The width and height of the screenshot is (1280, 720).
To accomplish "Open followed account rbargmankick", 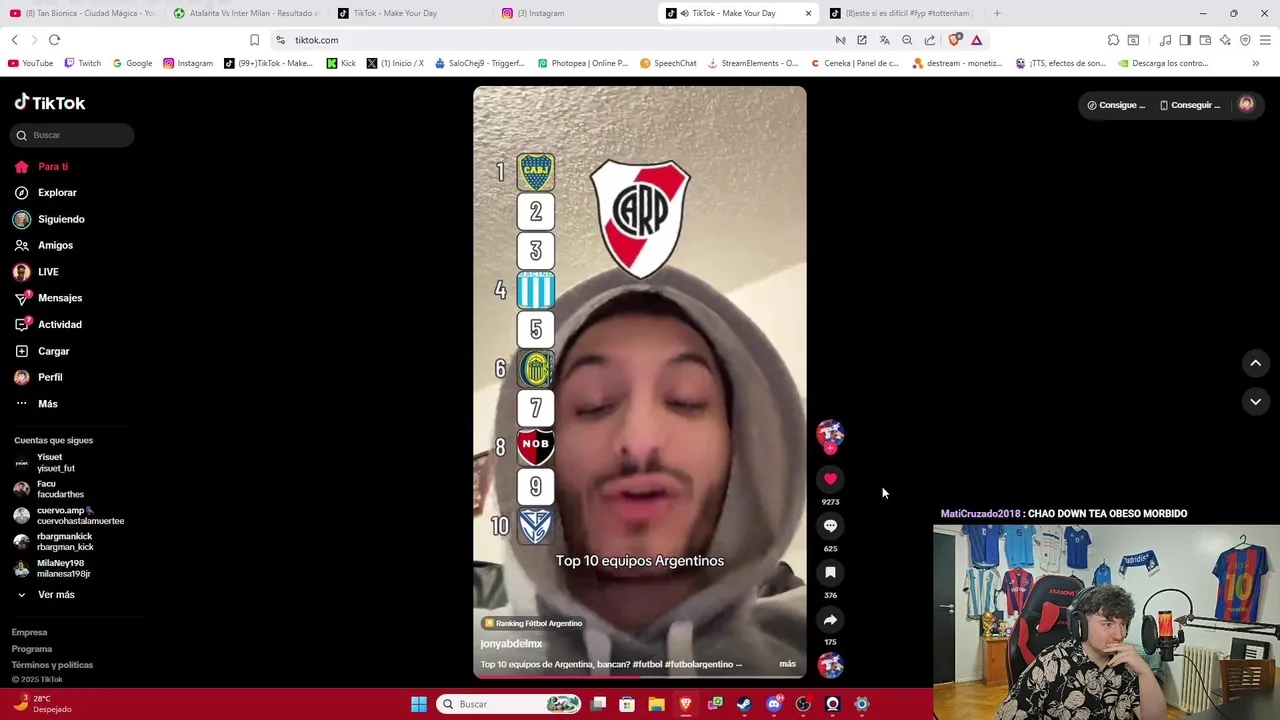I will tap(54, 542).
